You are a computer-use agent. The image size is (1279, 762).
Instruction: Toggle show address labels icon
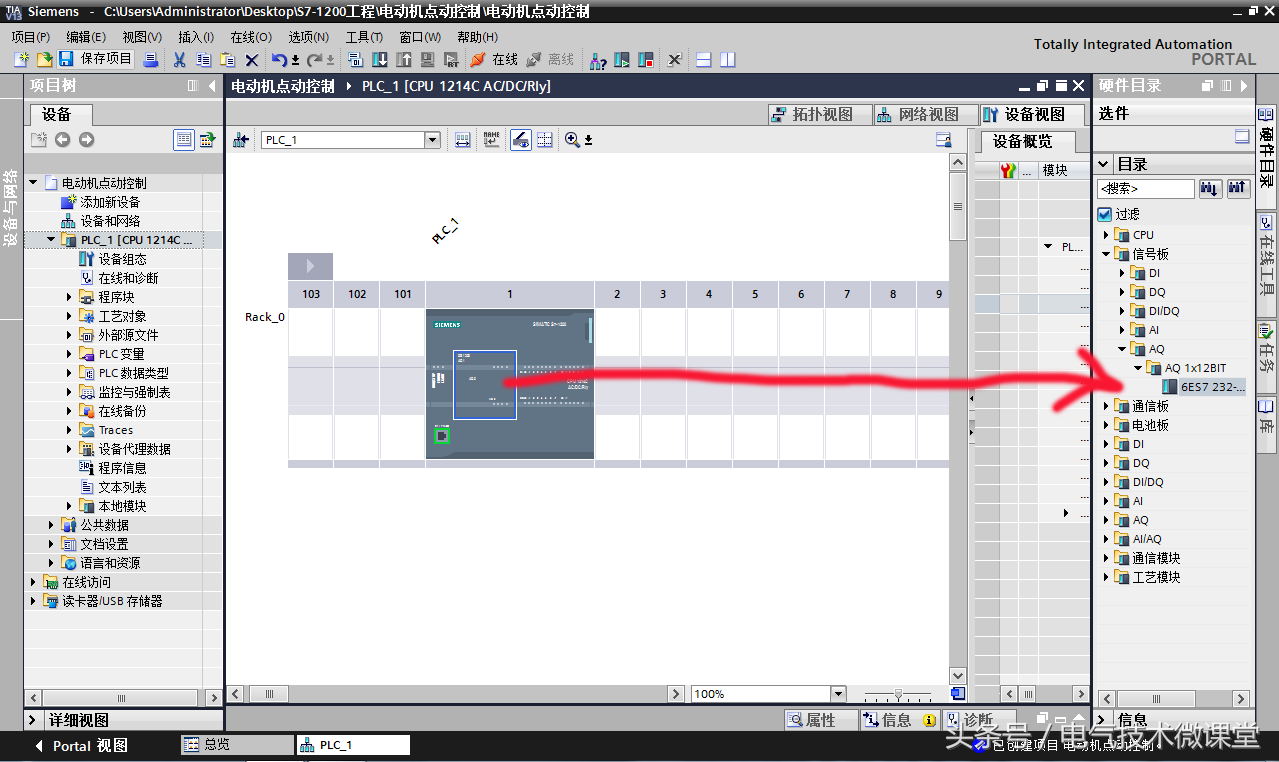[x=520, y=140]
